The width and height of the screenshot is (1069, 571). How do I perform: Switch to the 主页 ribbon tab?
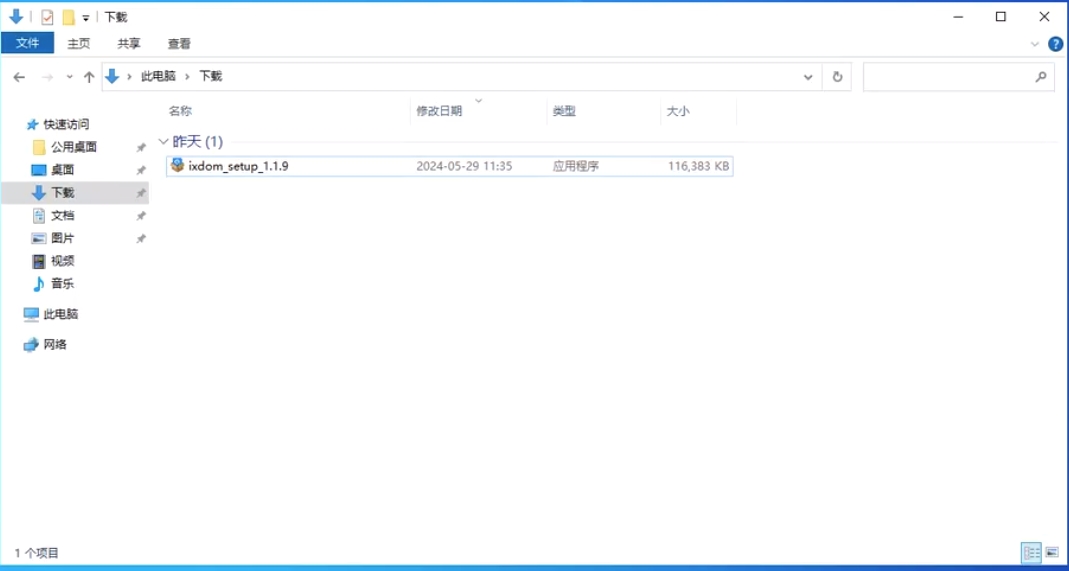78,43
